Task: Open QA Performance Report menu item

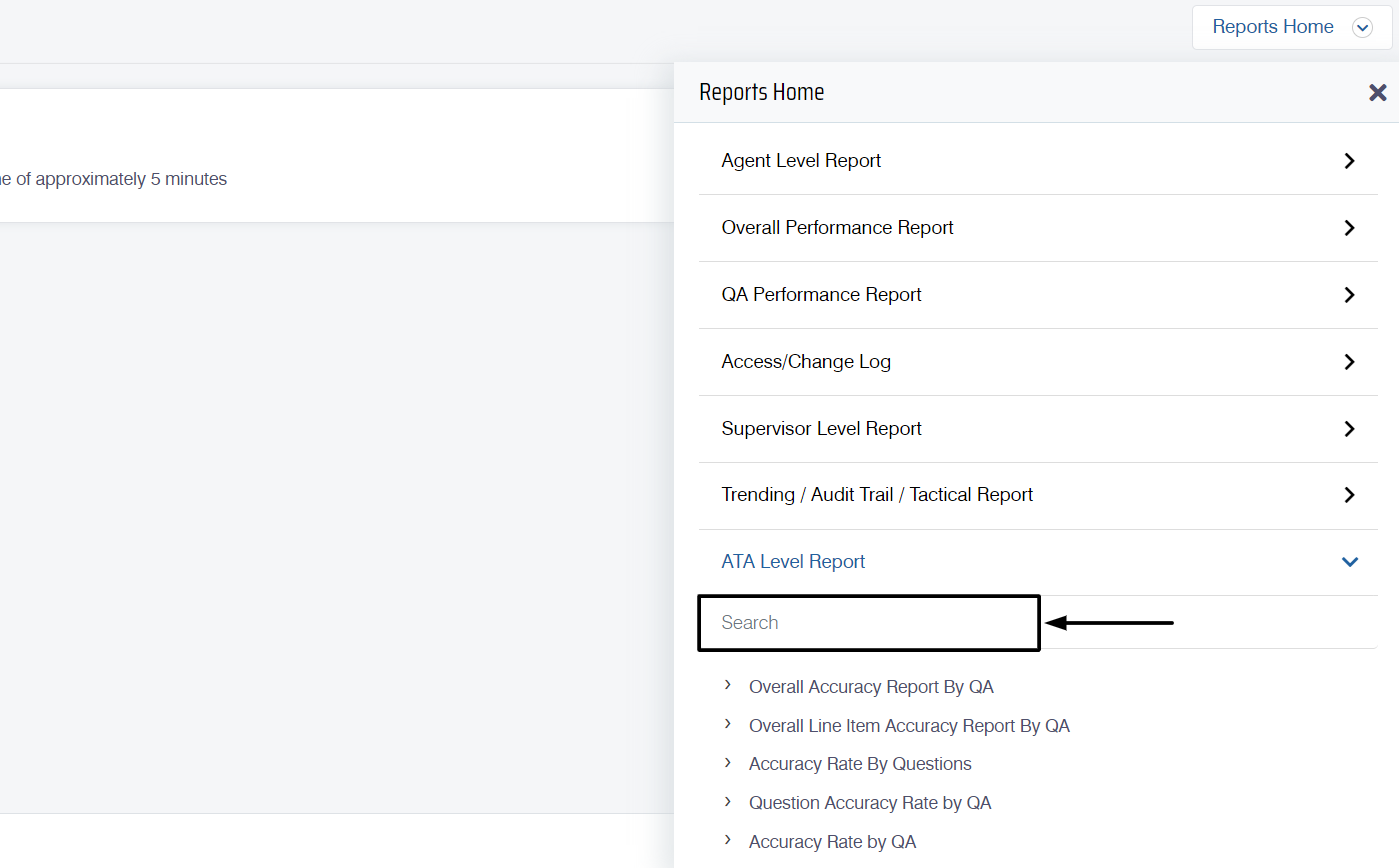Action: (x=1038, y=295)
